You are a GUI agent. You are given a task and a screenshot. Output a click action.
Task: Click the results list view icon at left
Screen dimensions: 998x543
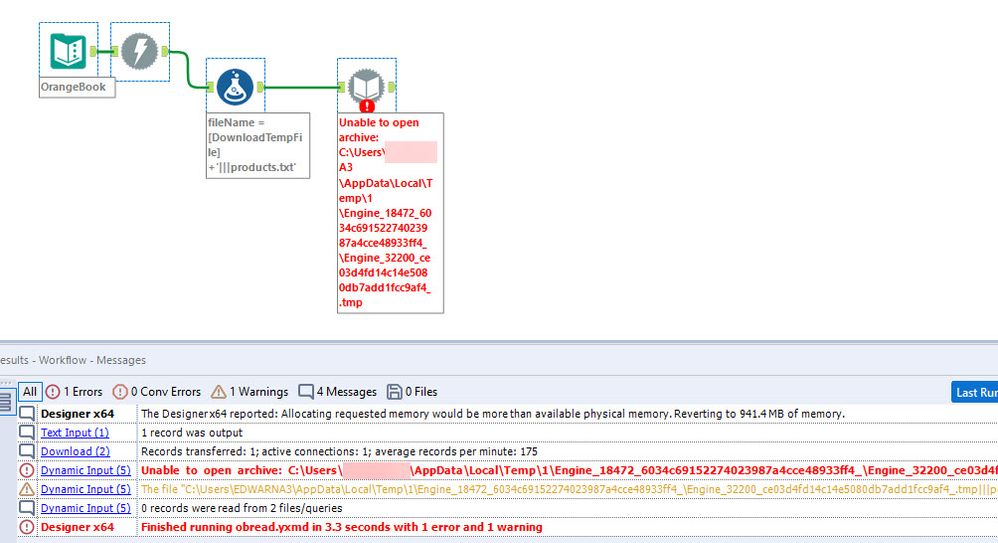(x=6, y=402)
